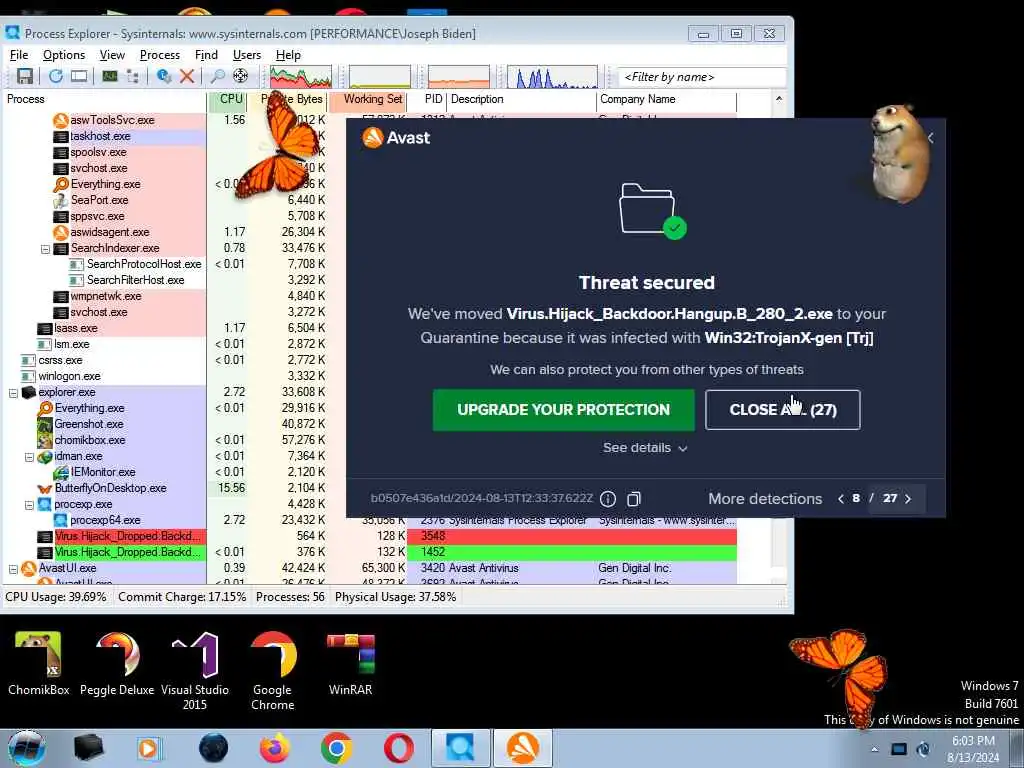Image resolution: width=1024 pixels, height=768 pixels.
Task: Open the commit history graph in toolbar
Action: [380, 77]
